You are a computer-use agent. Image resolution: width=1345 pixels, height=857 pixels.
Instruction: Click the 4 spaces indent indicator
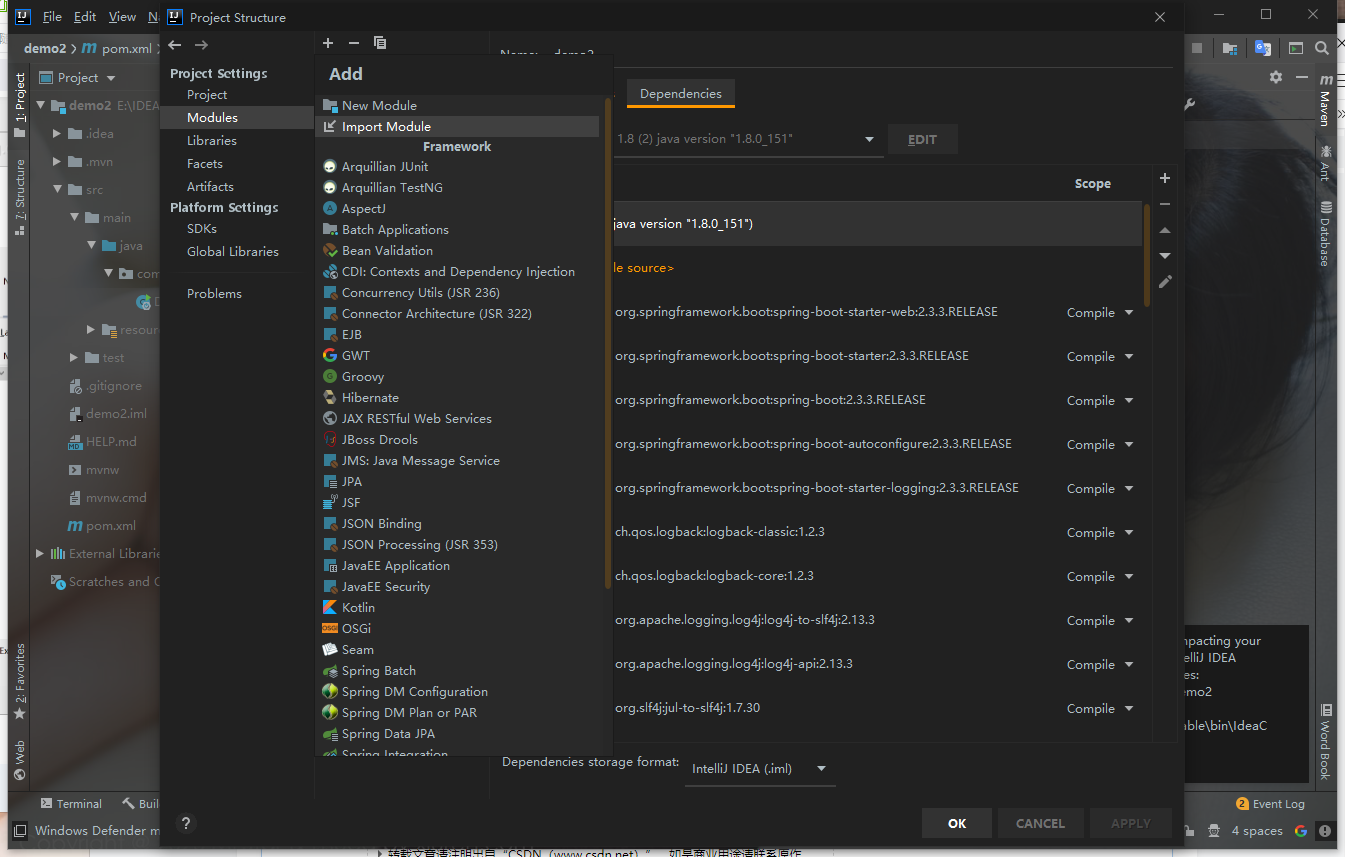(x=1257, y=830)
